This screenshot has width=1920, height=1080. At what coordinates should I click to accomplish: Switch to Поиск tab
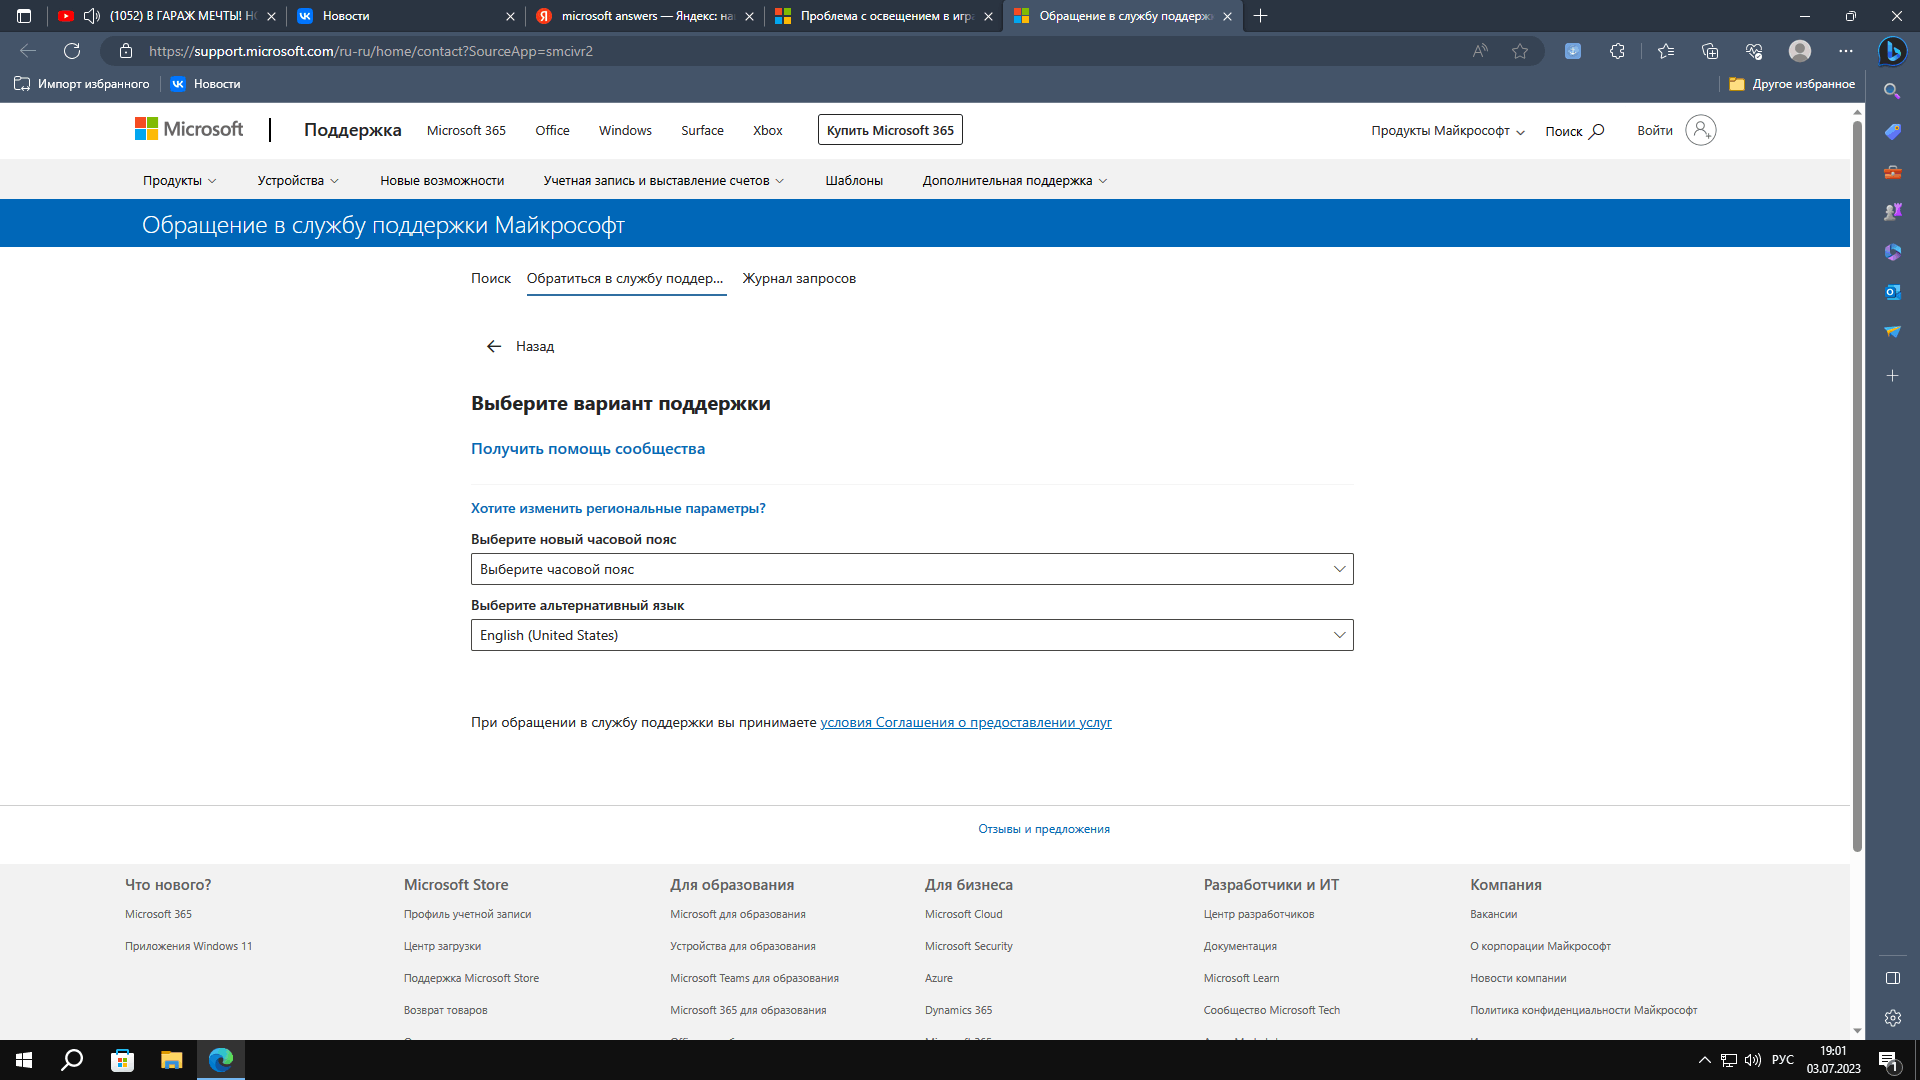(x=491, y=278)
